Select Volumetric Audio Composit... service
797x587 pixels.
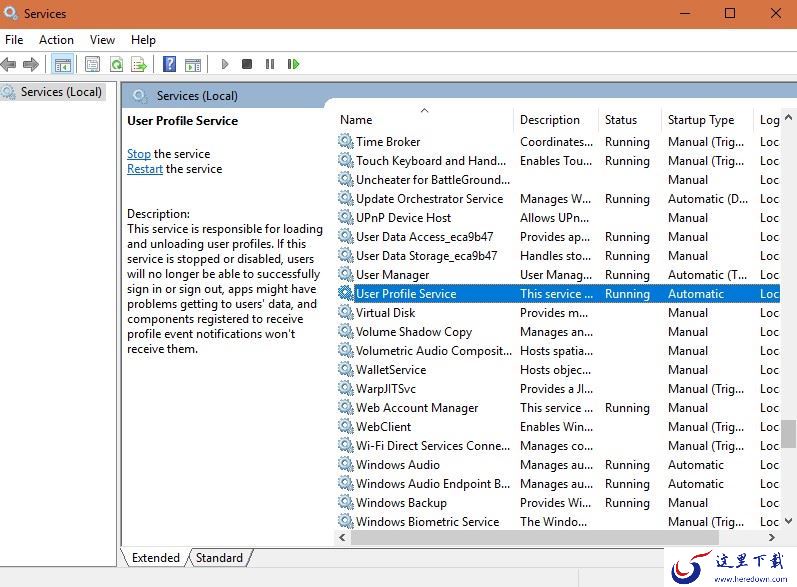(x=558, y=351)
